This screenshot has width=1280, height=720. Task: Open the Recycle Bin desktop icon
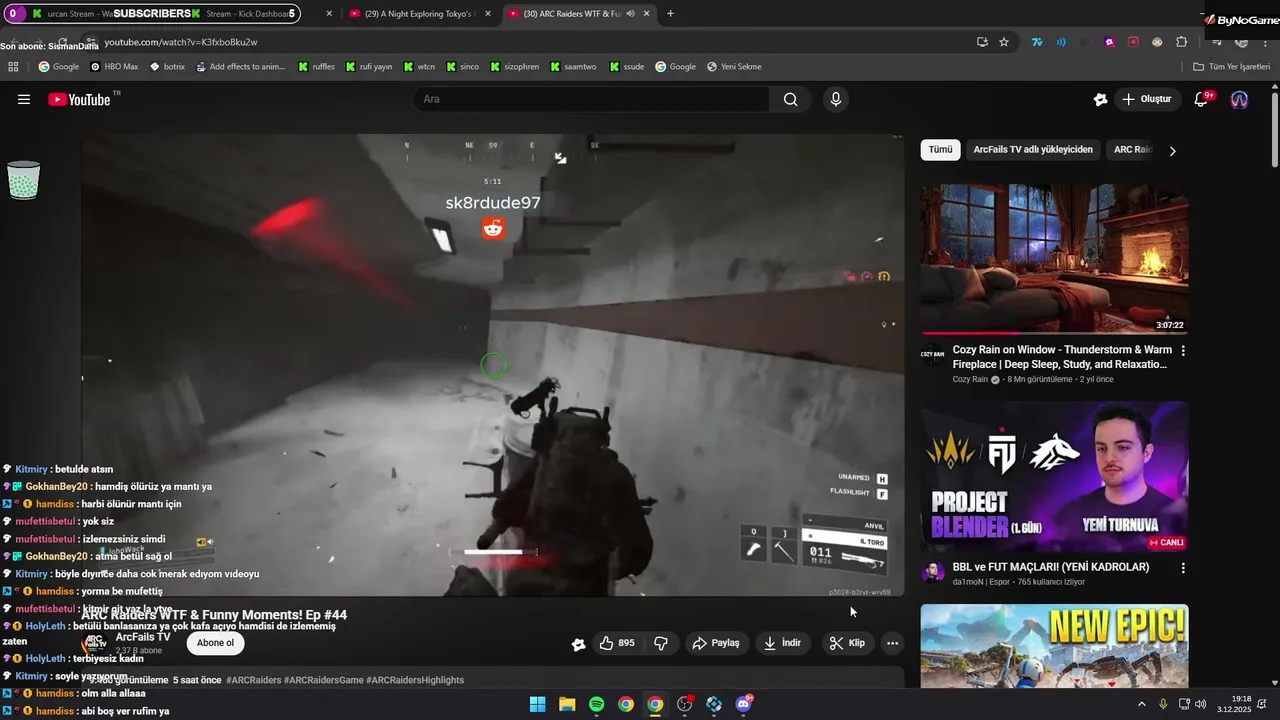pyautogui.click(x=24, y=180)
